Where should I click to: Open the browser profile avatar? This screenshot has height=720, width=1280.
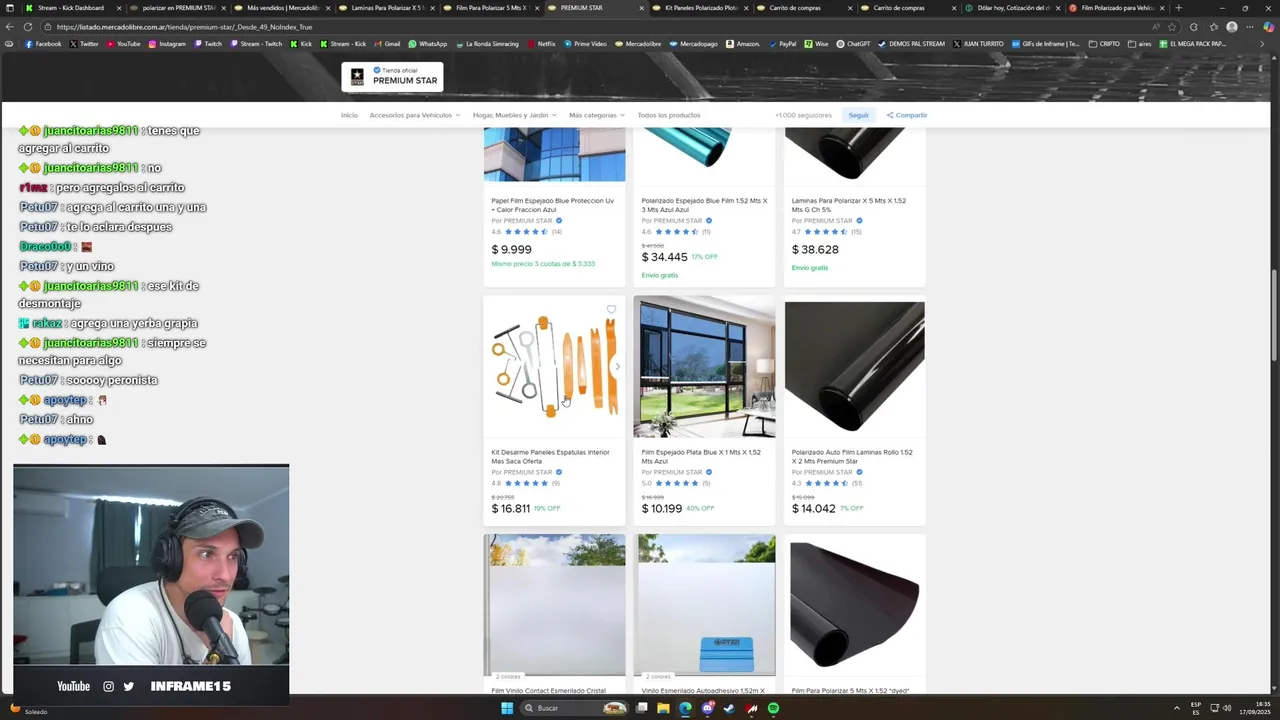pos(1232,27)
